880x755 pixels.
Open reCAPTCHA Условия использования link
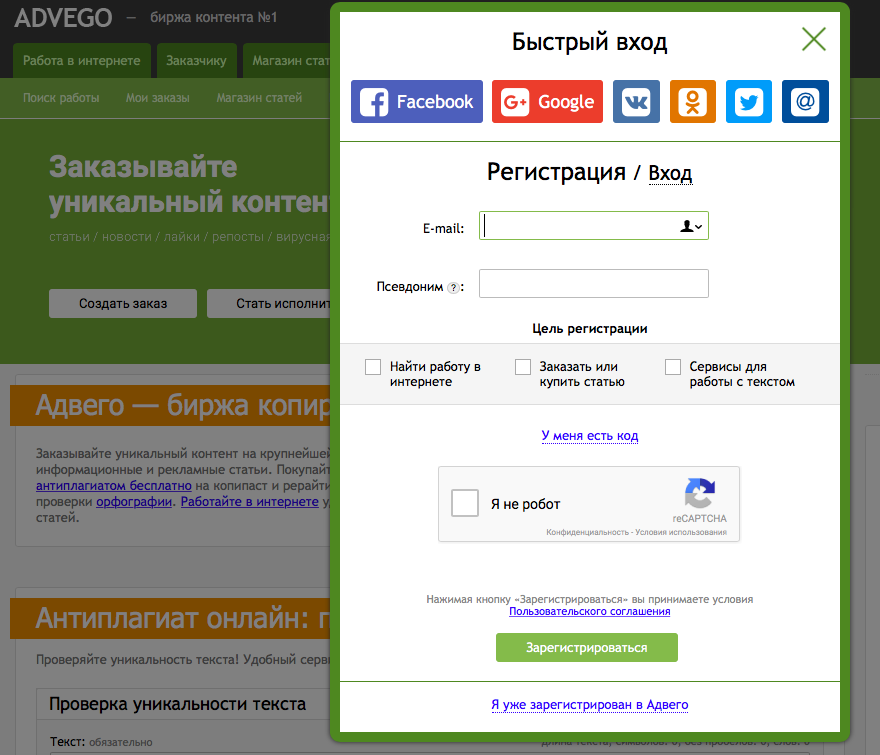point(681,532)
